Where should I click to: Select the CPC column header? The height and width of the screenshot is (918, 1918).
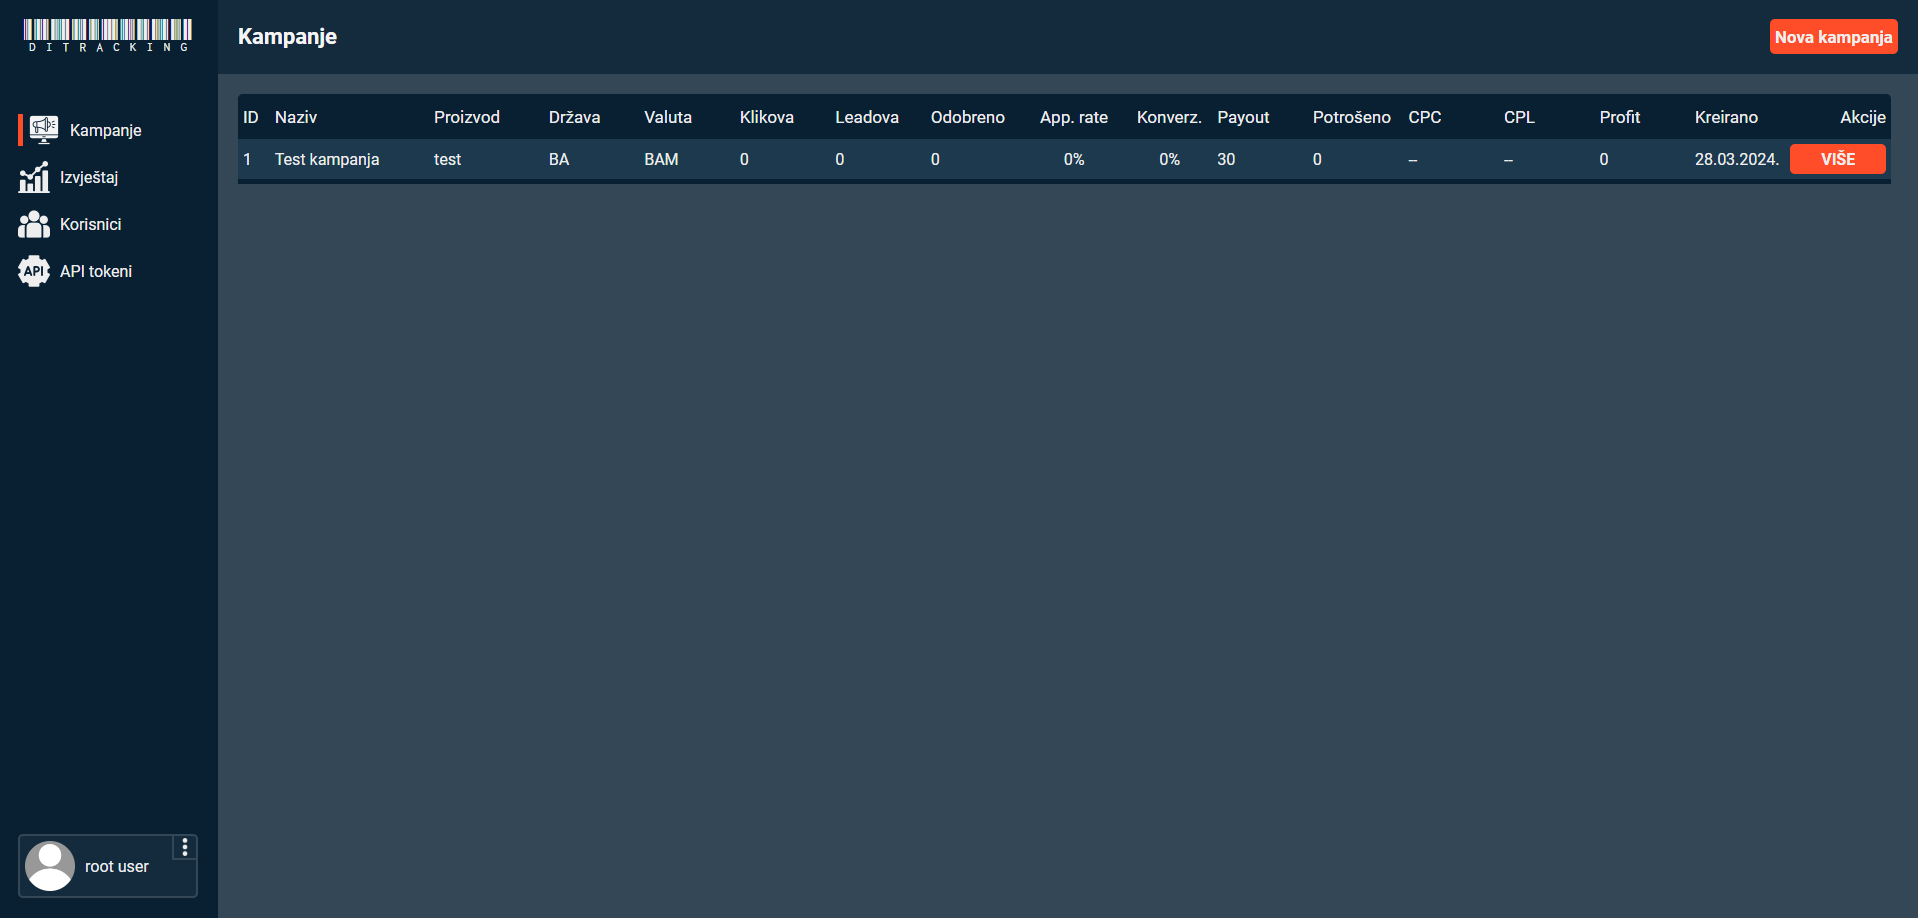click(1425, 117)
